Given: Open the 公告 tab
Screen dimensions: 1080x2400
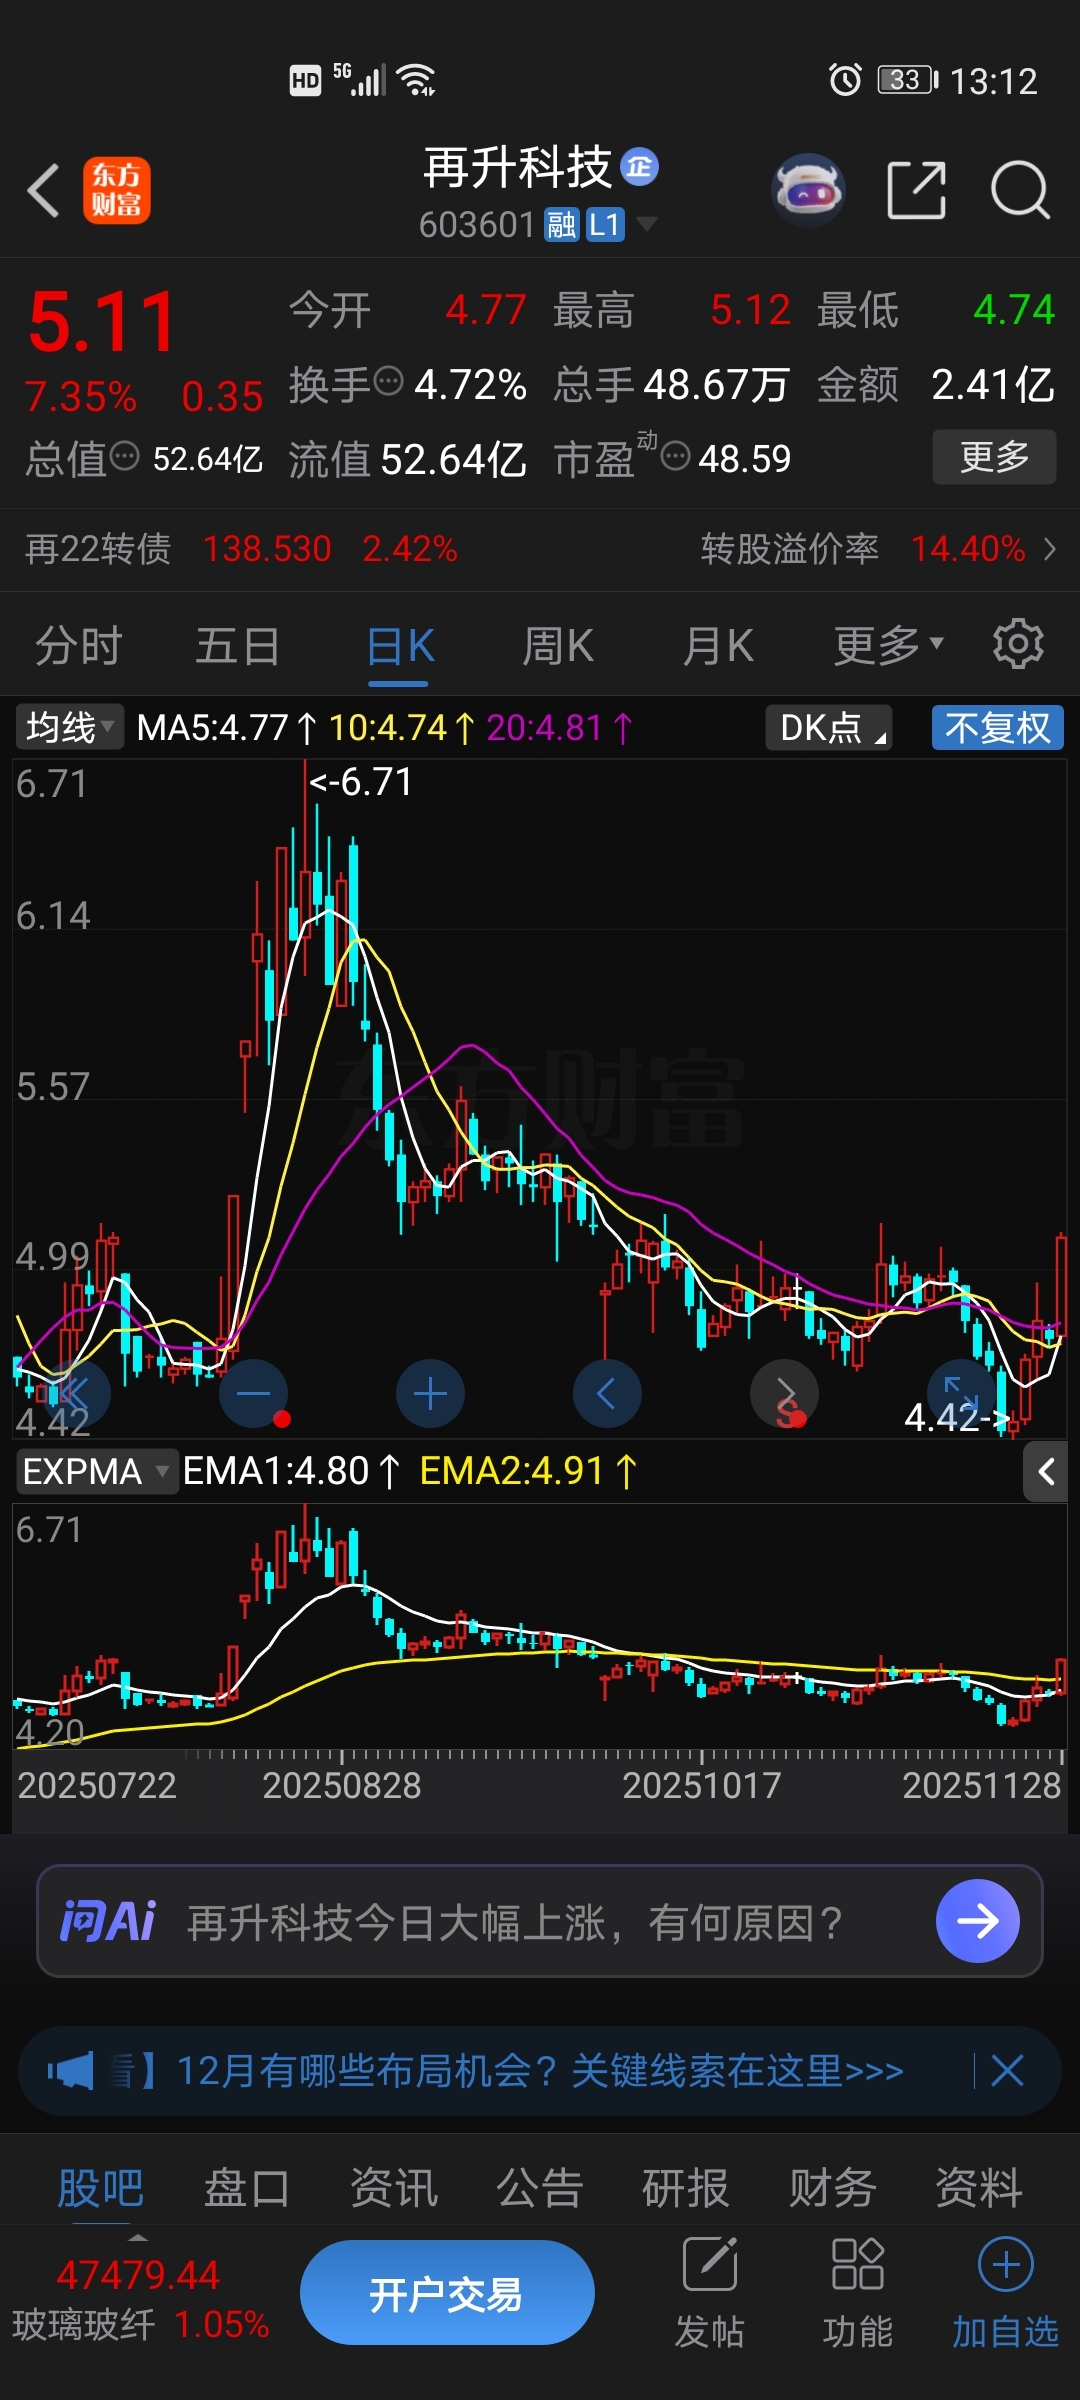Looking at the screenshot, I should pyautogui.click(x=540, y=2187).
